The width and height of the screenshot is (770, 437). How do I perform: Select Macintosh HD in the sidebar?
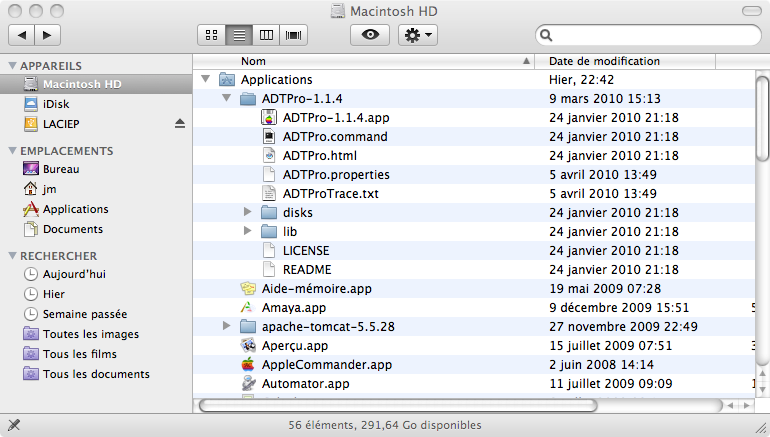[x=96, y=84]
